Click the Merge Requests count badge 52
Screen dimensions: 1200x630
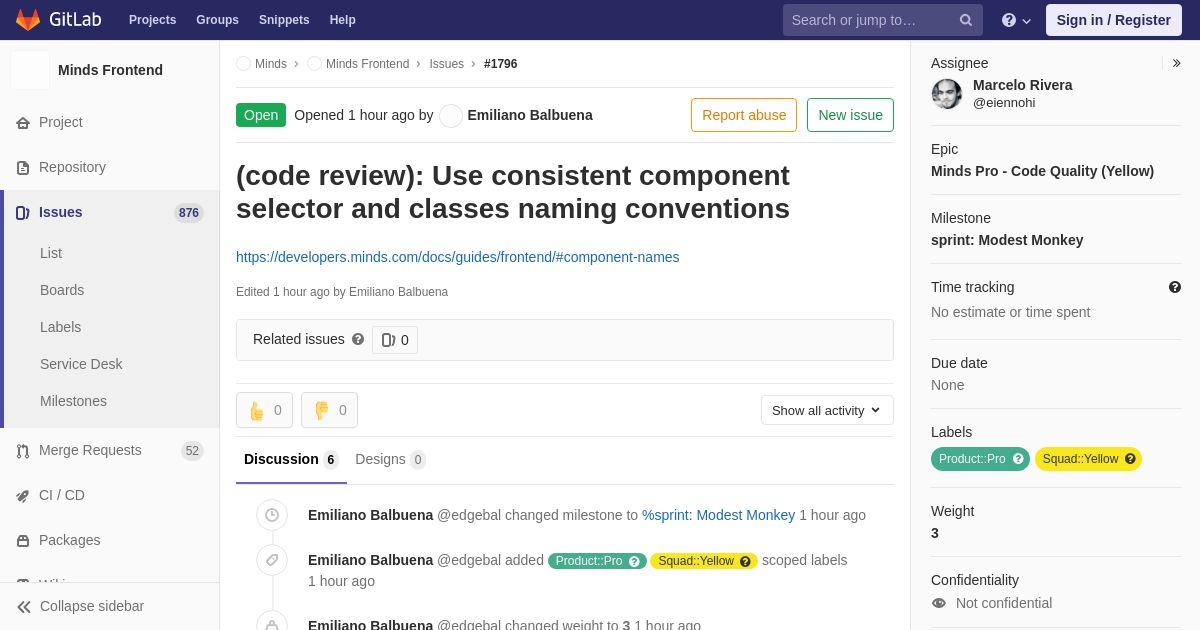pos(192,451)
